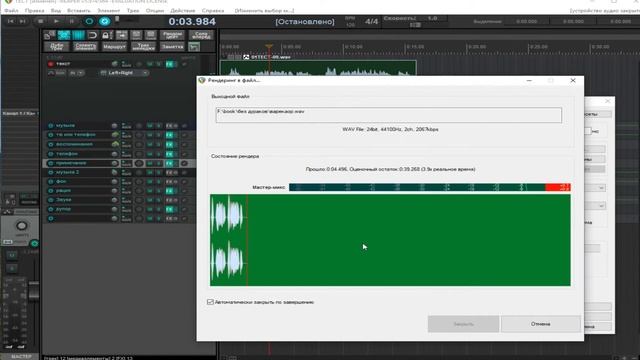The height and width of the screenshot is (360, 640).
Task: Click the first icon in main toolbar
Action: tap(49, 35)
